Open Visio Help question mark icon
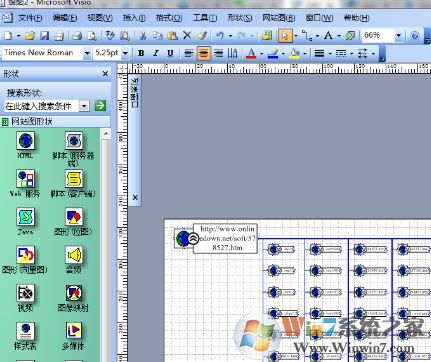Viewport: 431px width, 362px height. (x=415, y=35)
